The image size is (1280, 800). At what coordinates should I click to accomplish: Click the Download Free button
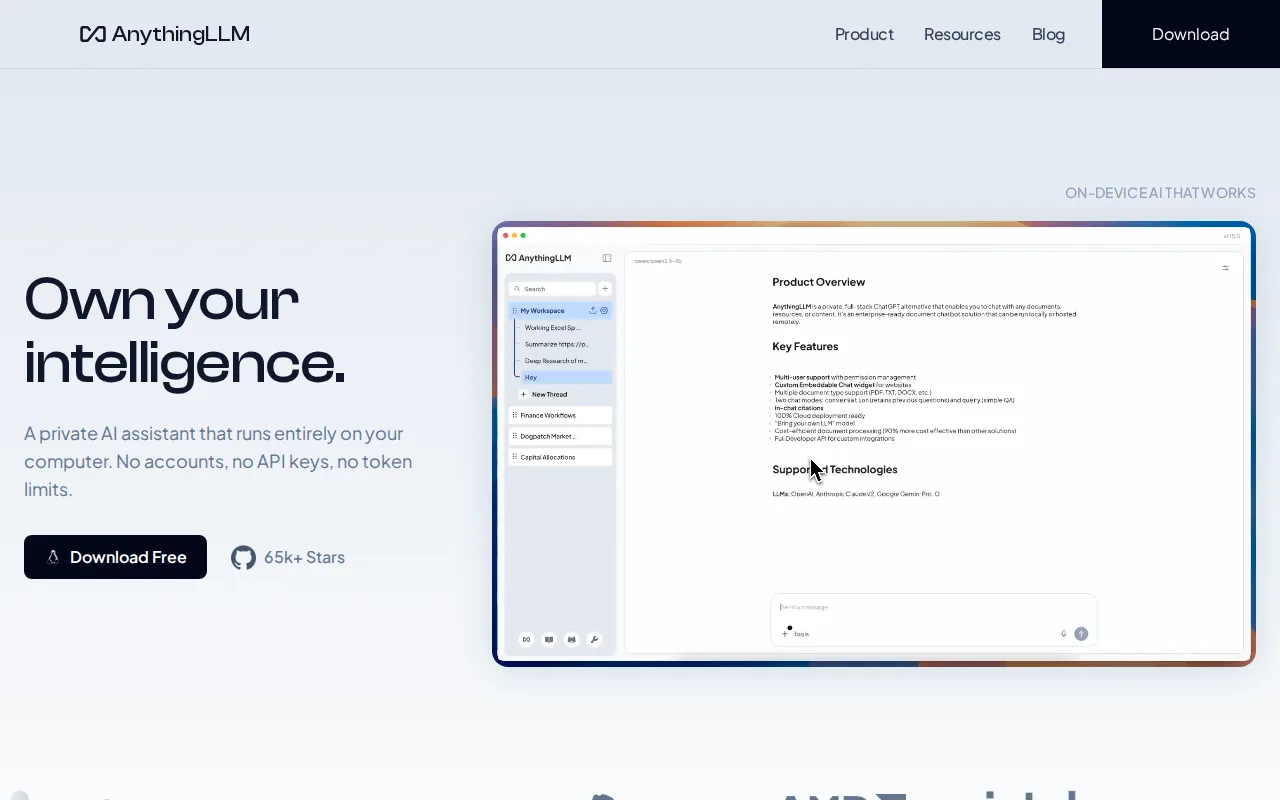coord(115,557)
